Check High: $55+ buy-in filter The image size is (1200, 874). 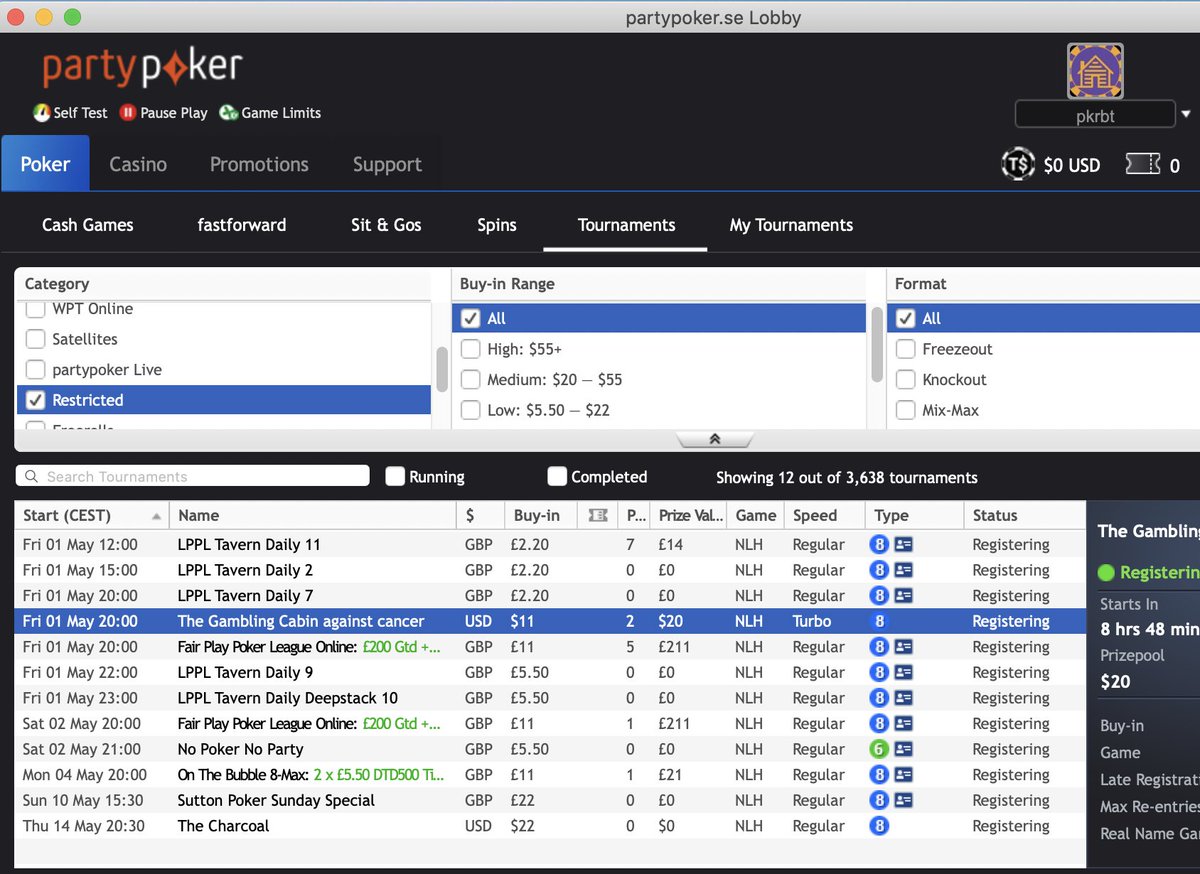pyautogui.click(x=470, y=349)
